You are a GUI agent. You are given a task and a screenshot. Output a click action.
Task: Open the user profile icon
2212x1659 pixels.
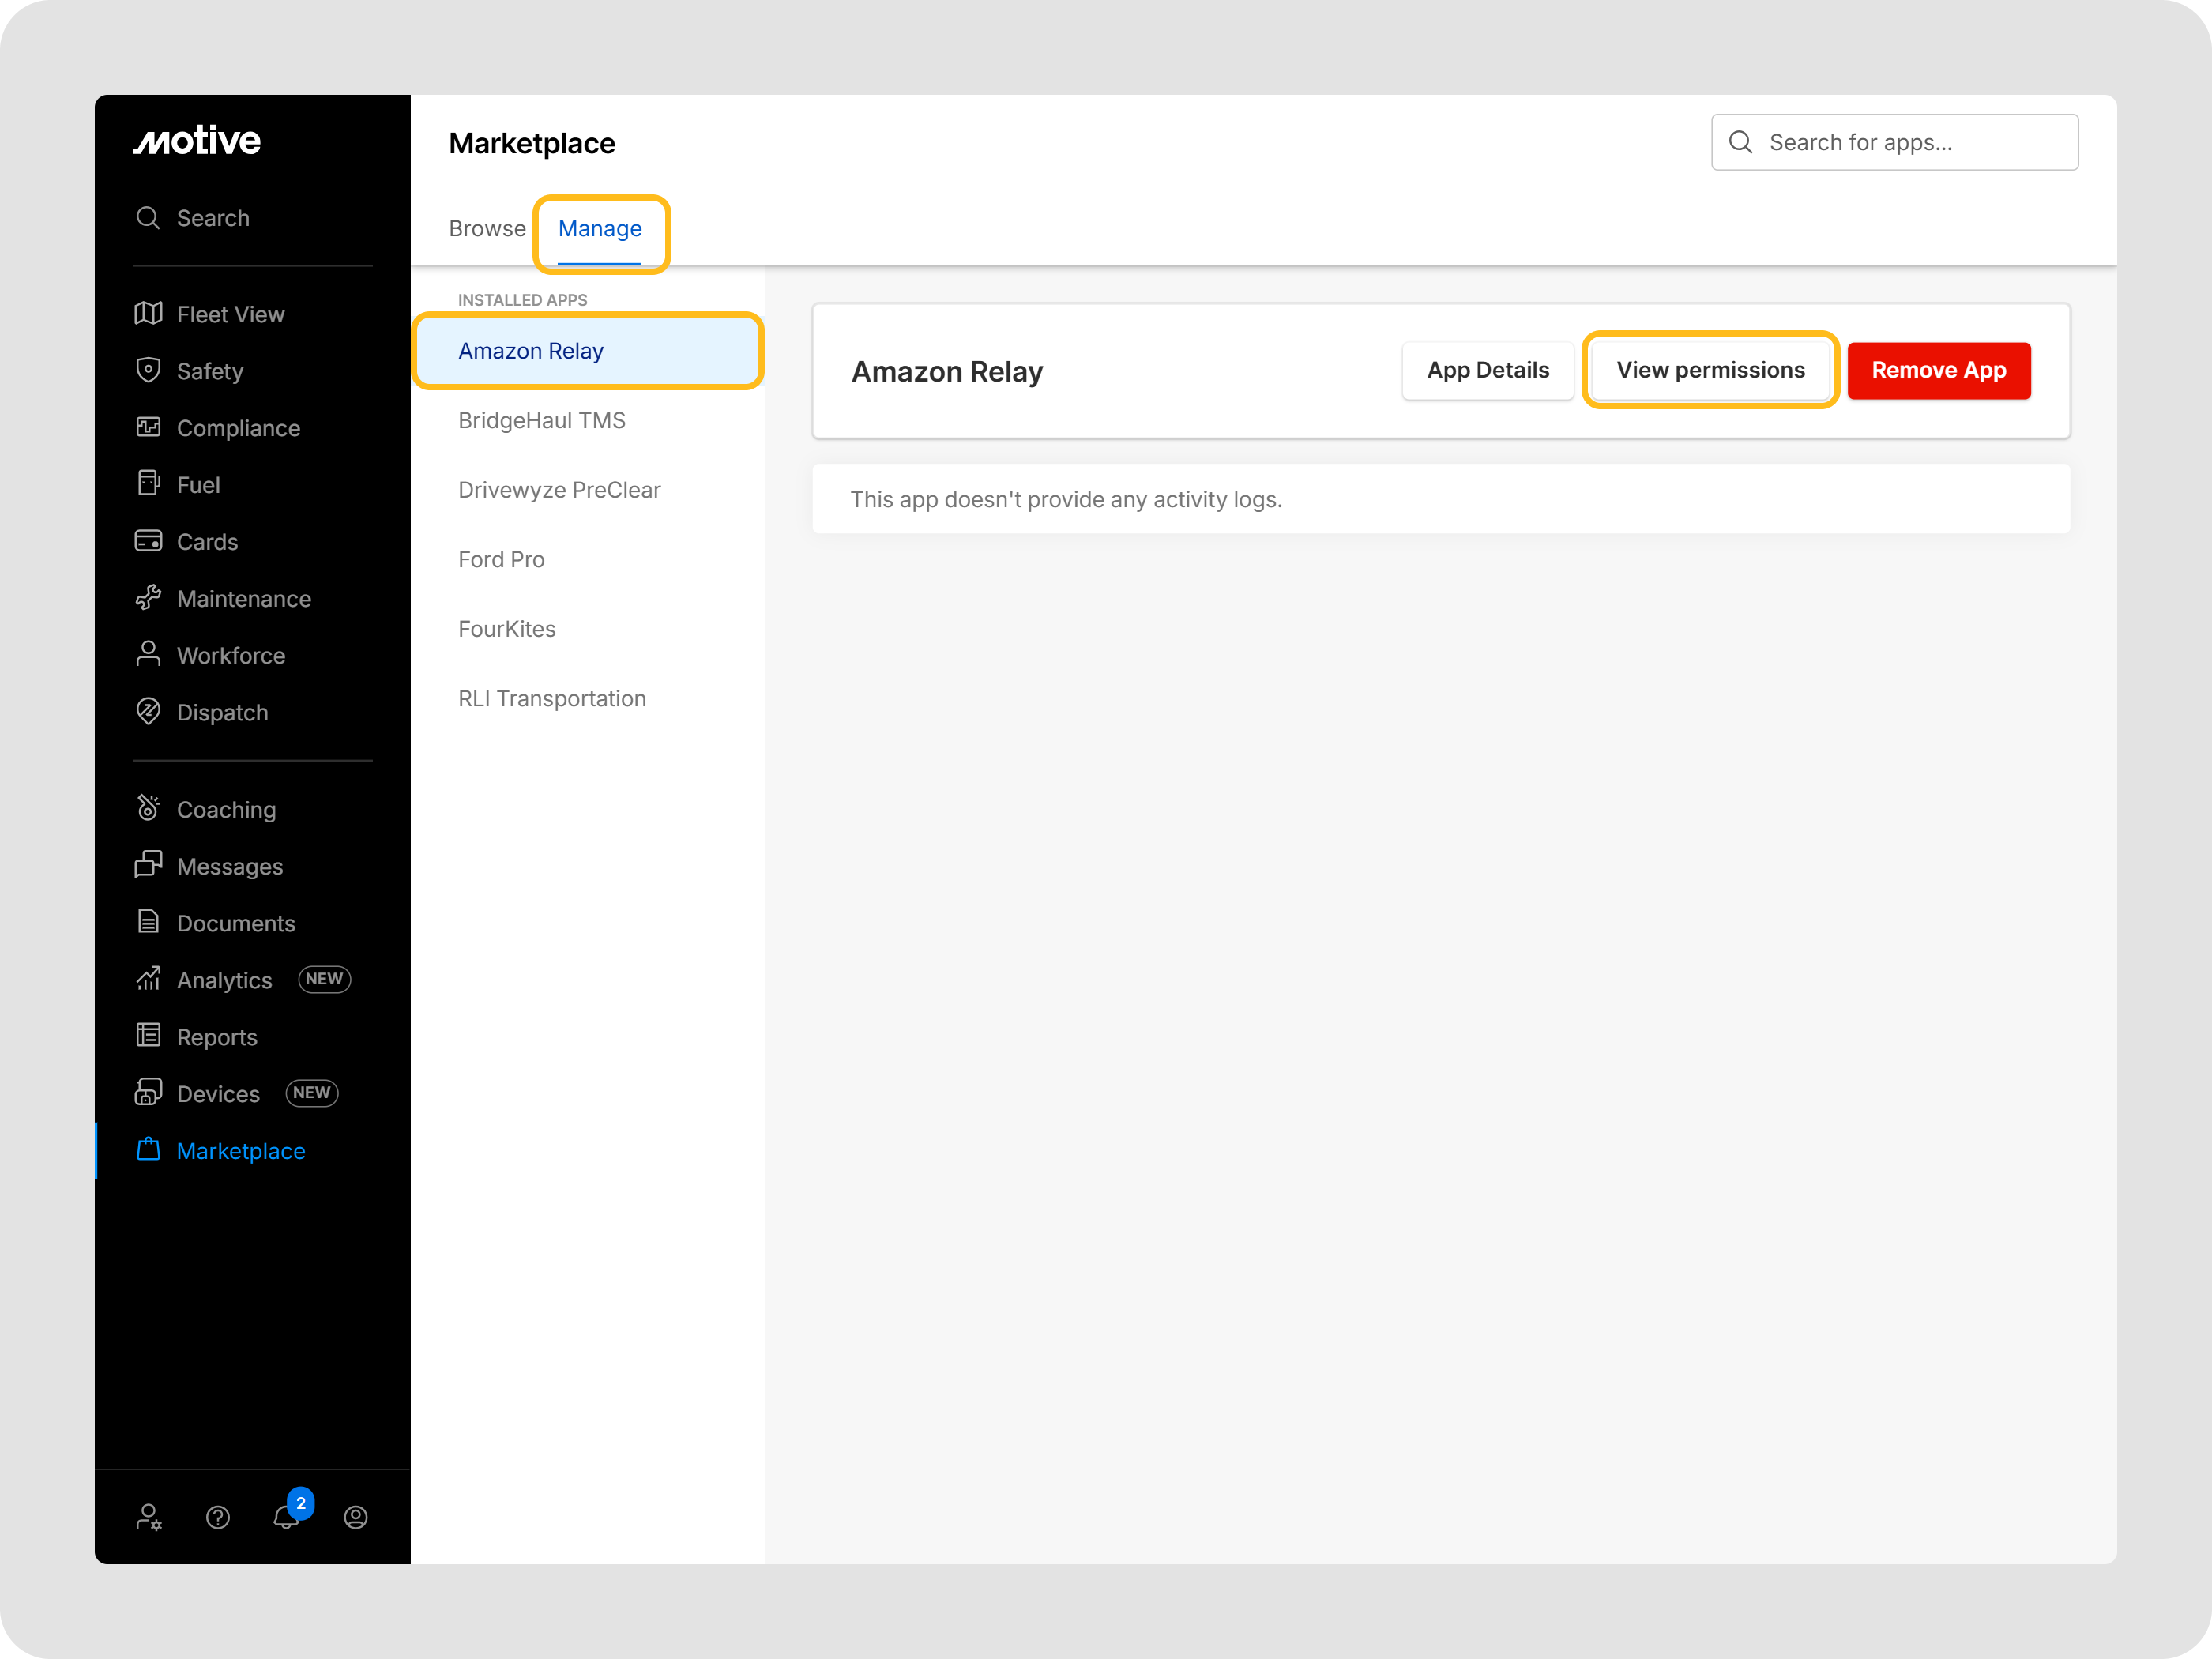(x=356, y=1517)
